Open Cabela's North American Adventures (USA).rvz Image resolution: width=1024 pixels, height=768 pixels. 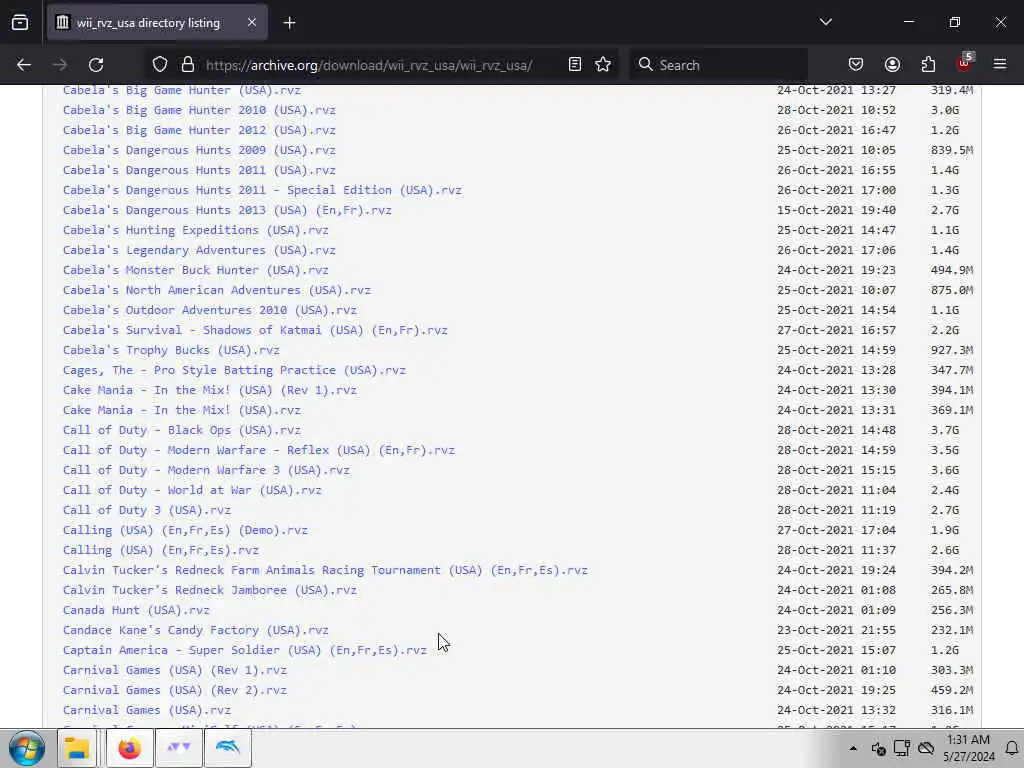click(x=217, y=290)
